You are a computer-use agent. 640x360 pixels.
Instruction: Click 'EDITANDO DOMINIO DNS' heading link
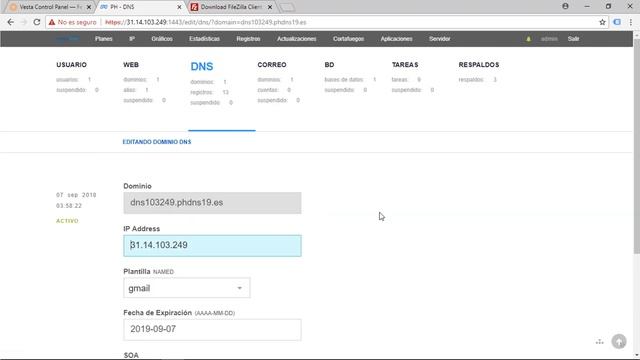(x=157, y=142)
